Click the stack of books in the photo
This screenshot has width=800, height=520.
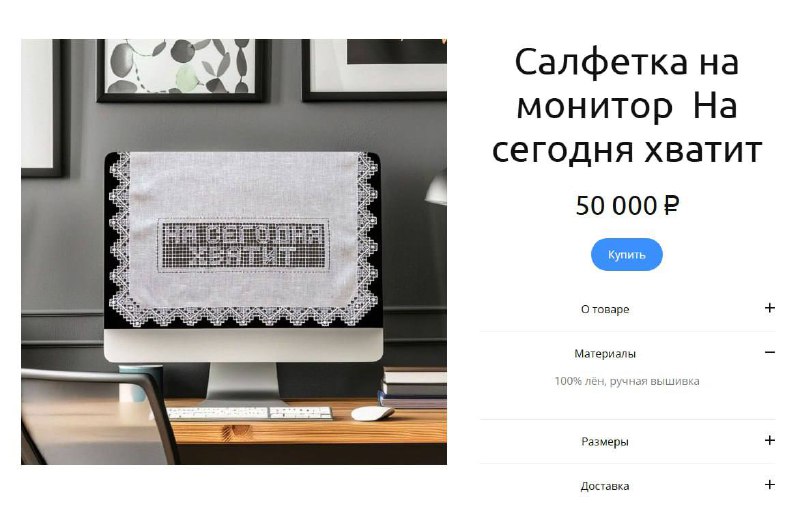(x=413, y=387)
